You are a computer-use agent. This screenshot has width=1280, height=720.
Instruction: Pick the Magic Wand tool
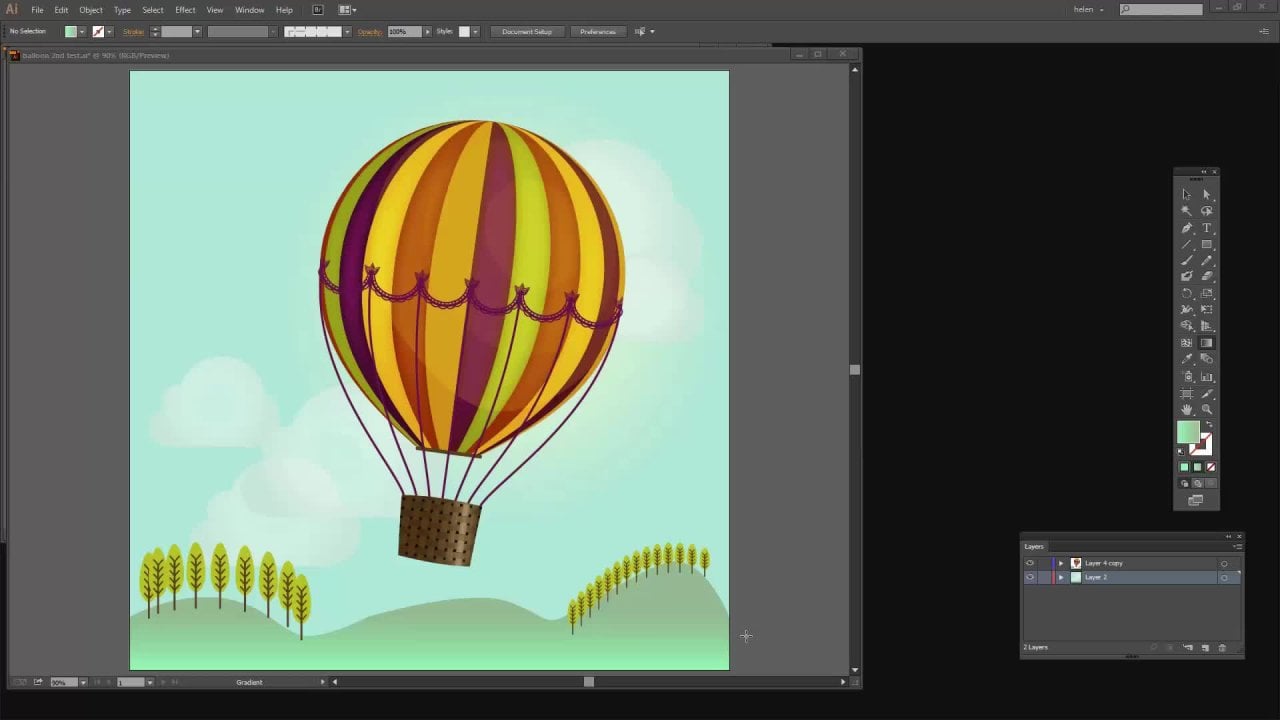point(1187,211)
